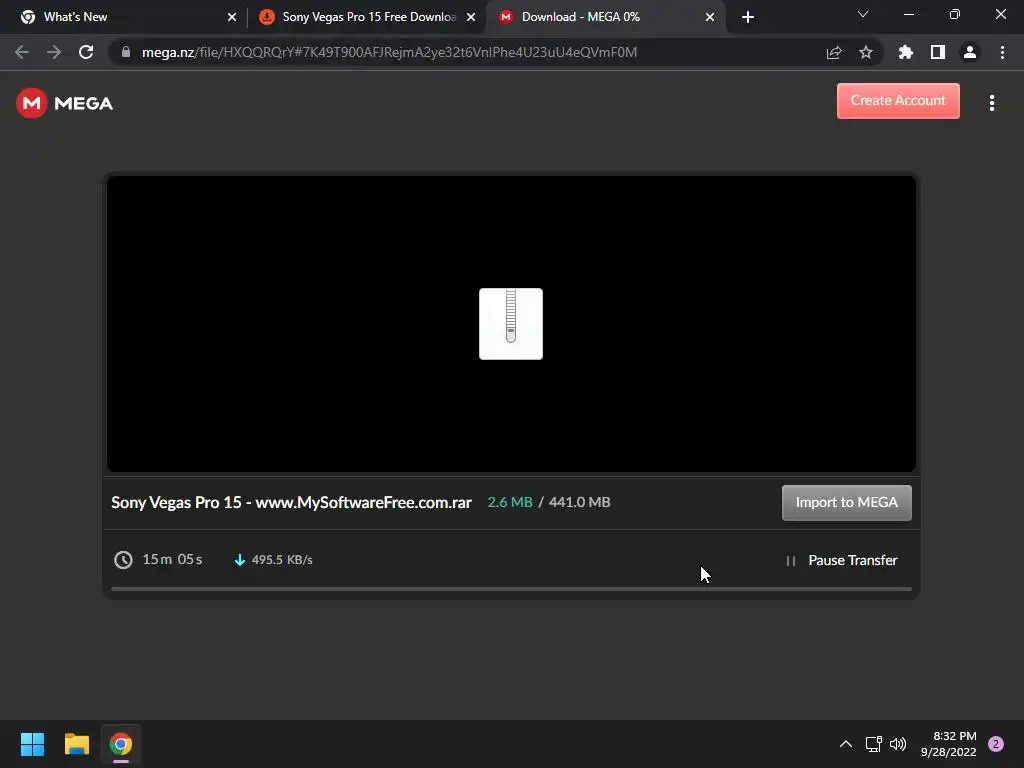Reload the current page

[86, 52]
